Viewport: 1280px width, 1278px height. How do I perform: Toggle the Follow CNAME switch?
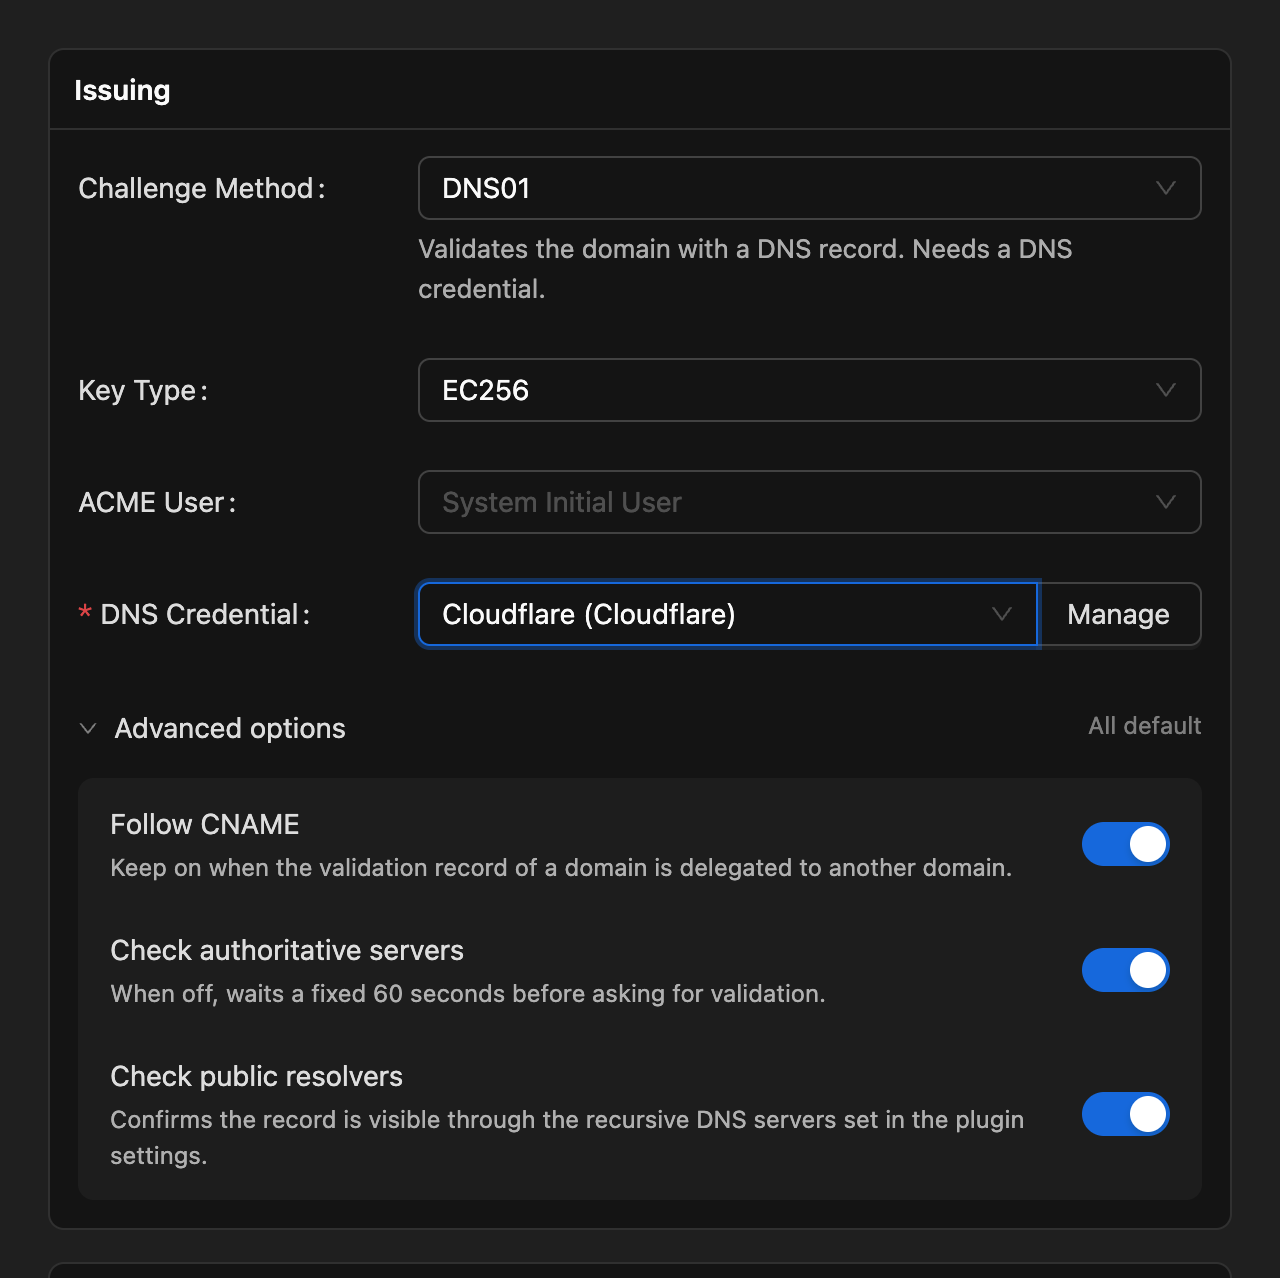pos(1125,844)
